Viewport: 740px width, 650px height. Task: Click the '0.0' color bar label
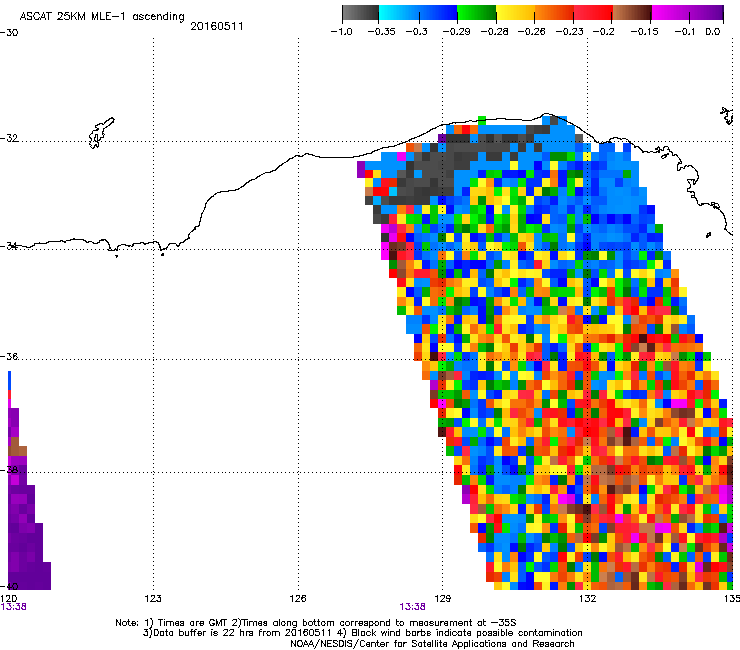[x=713, y=32]
